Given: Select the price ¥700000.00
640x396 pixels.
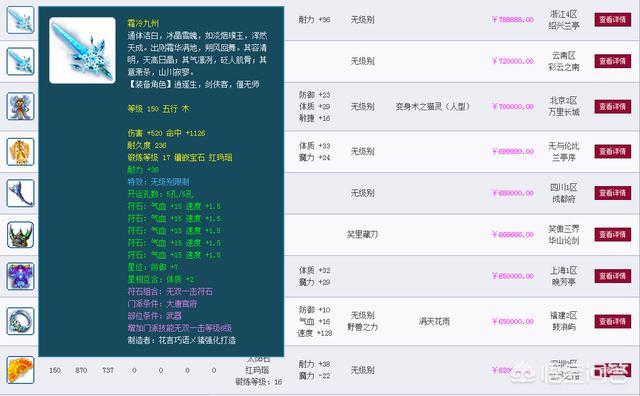Looking at the screenshot, I should coord(513,107).
